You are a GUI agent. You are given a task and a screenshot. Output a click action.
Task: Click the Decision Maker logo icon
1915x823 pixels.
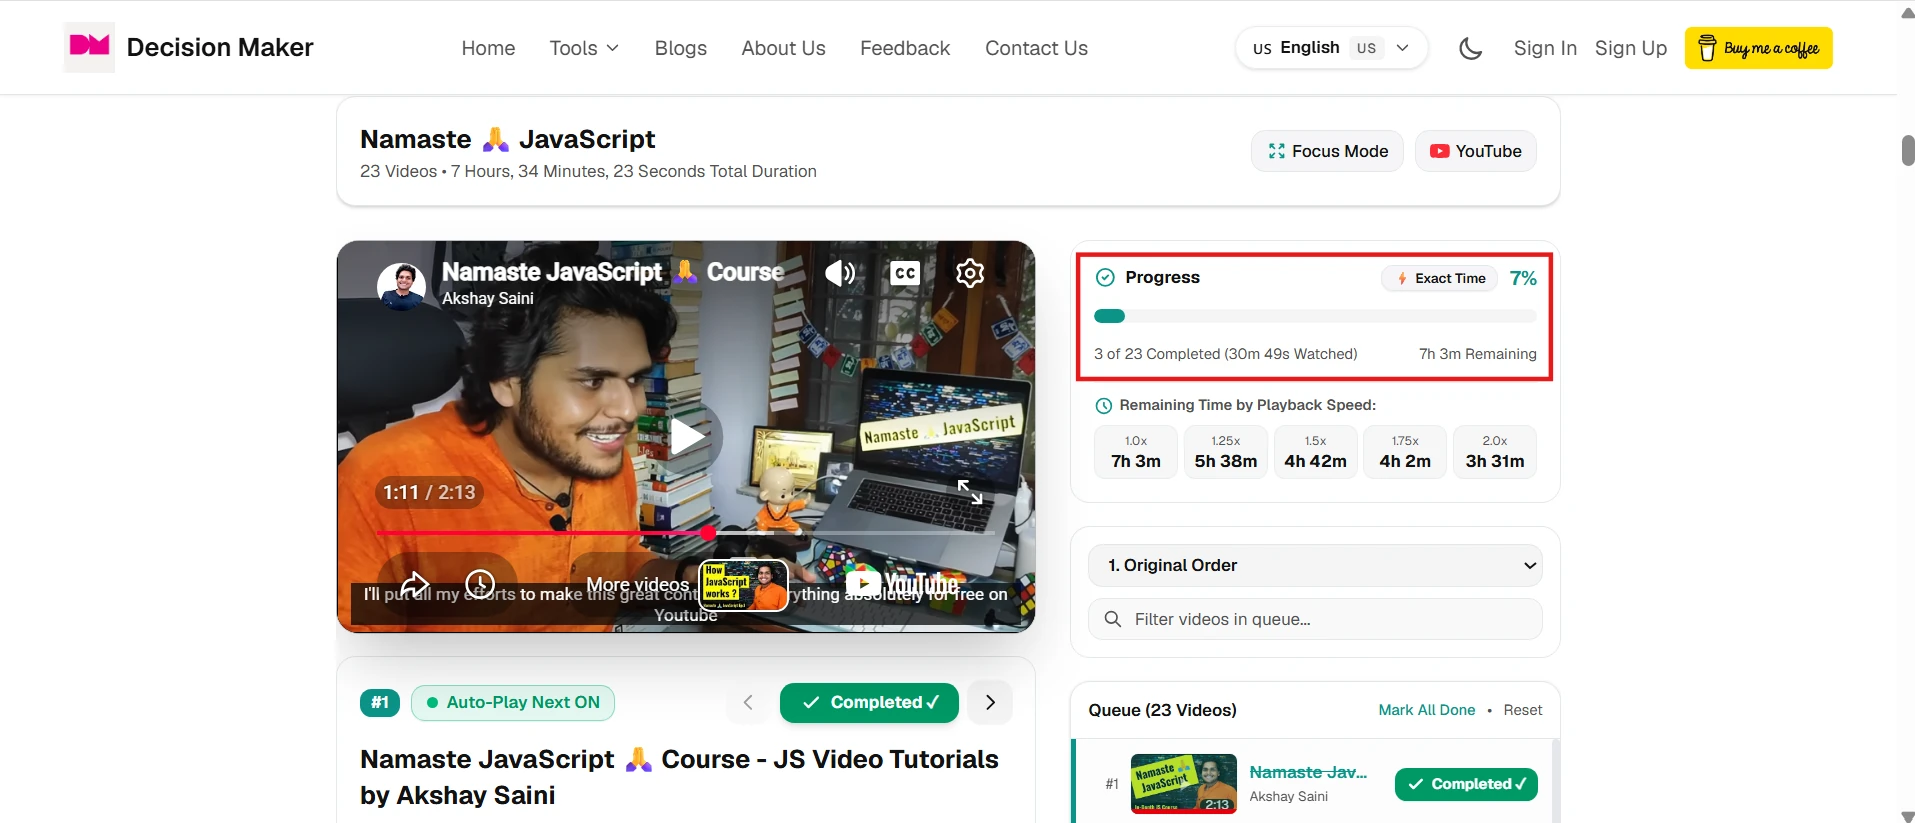coord(89,47)
